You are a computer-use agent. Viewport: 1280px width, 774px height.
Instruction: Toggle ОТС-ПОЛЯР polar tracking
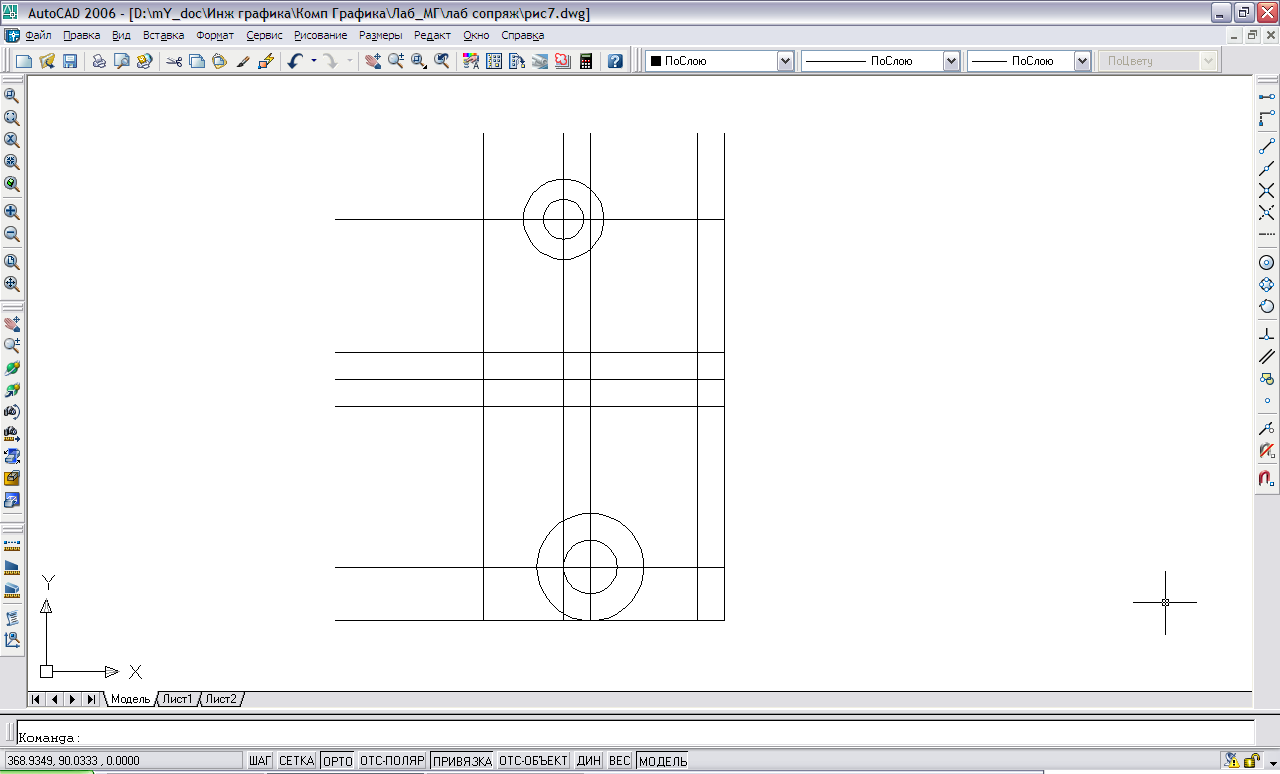pyautogui.click(x=392, y=762)
